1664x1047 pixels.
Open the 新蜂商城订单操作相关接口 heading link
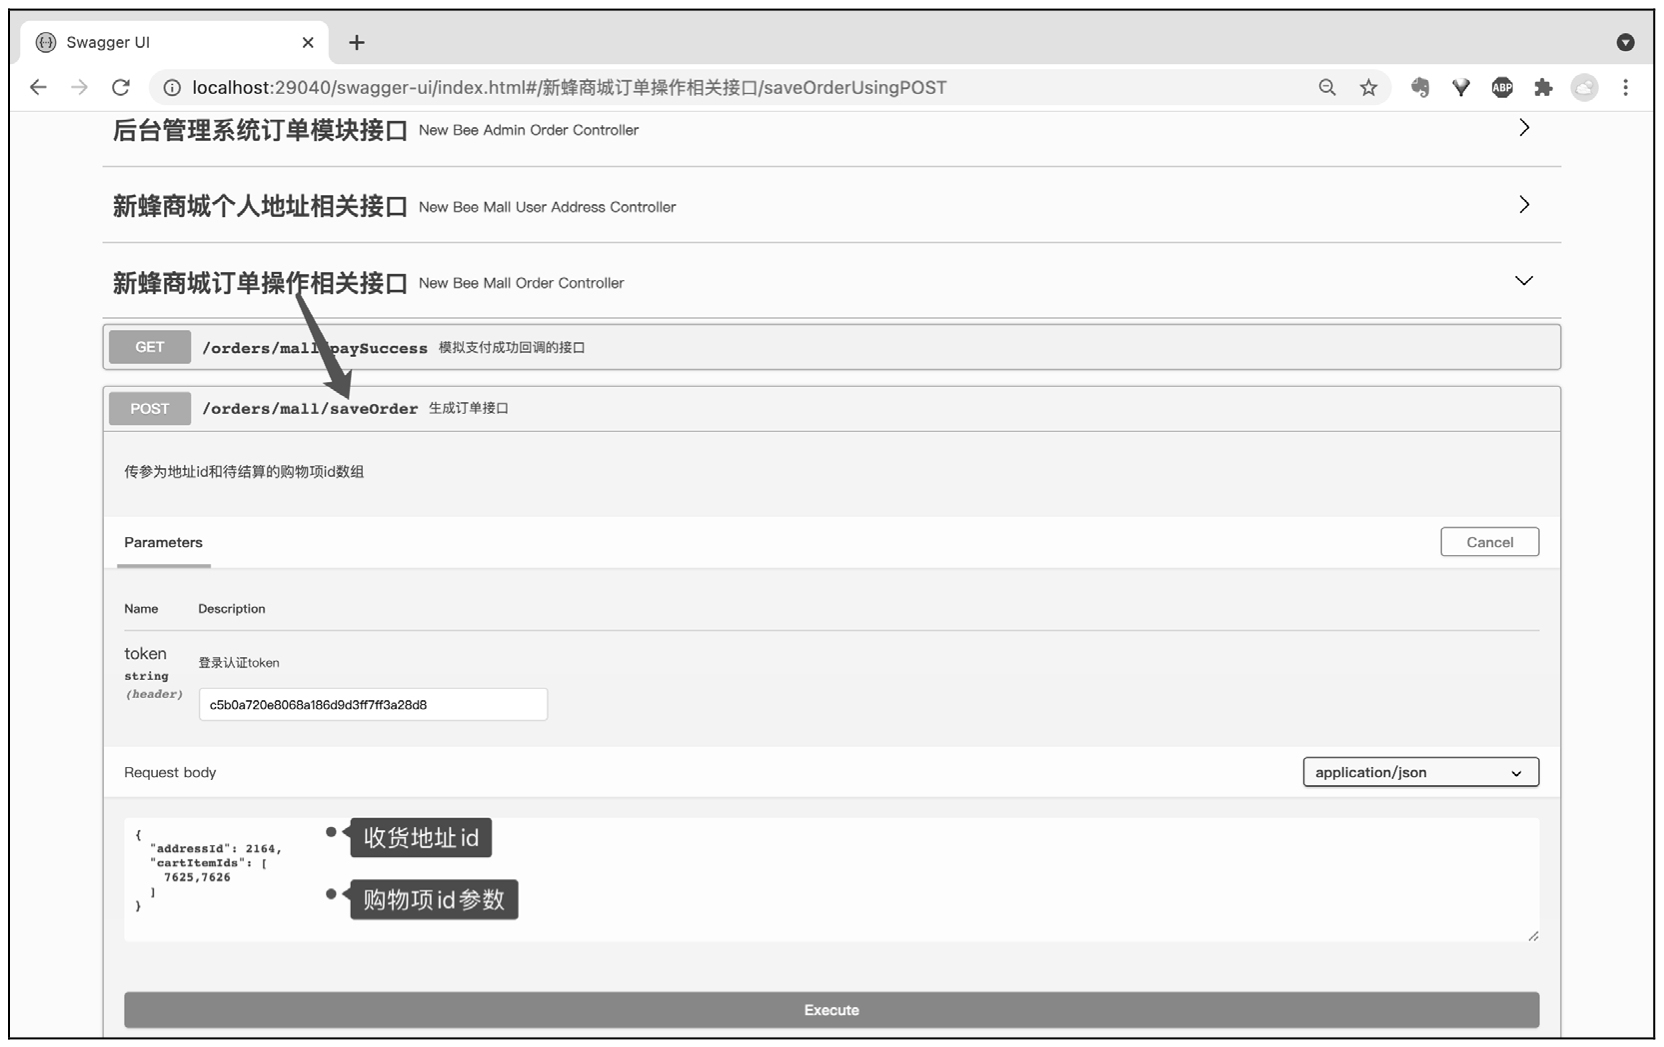(x=260, y=283)
